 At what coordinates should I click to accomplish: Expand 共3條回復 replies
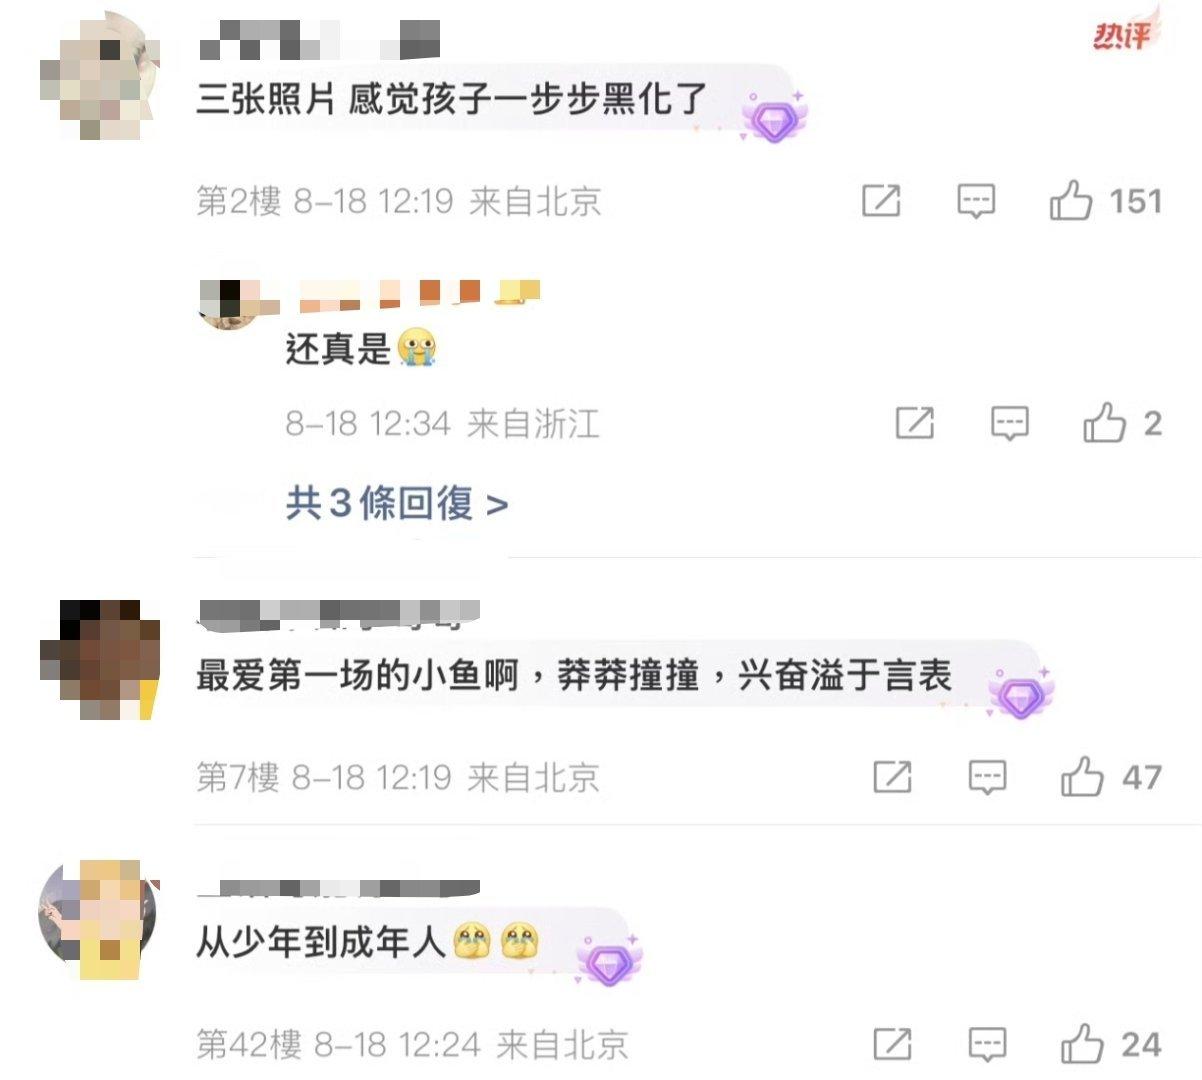(397, 503)
